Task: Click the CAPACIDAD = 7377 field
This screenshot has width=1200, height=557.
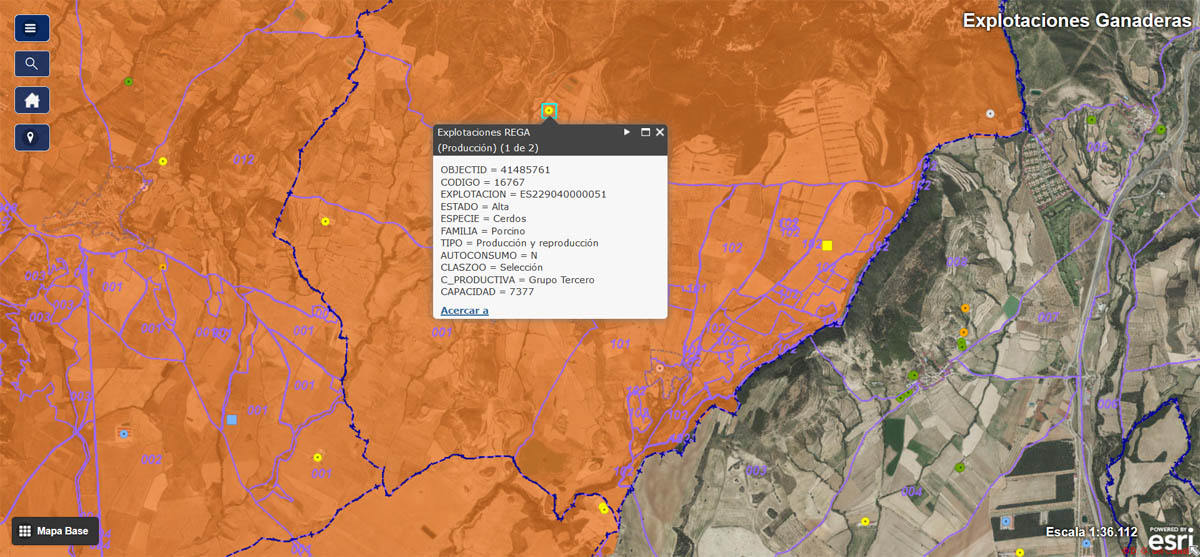Action: point(480,292)
